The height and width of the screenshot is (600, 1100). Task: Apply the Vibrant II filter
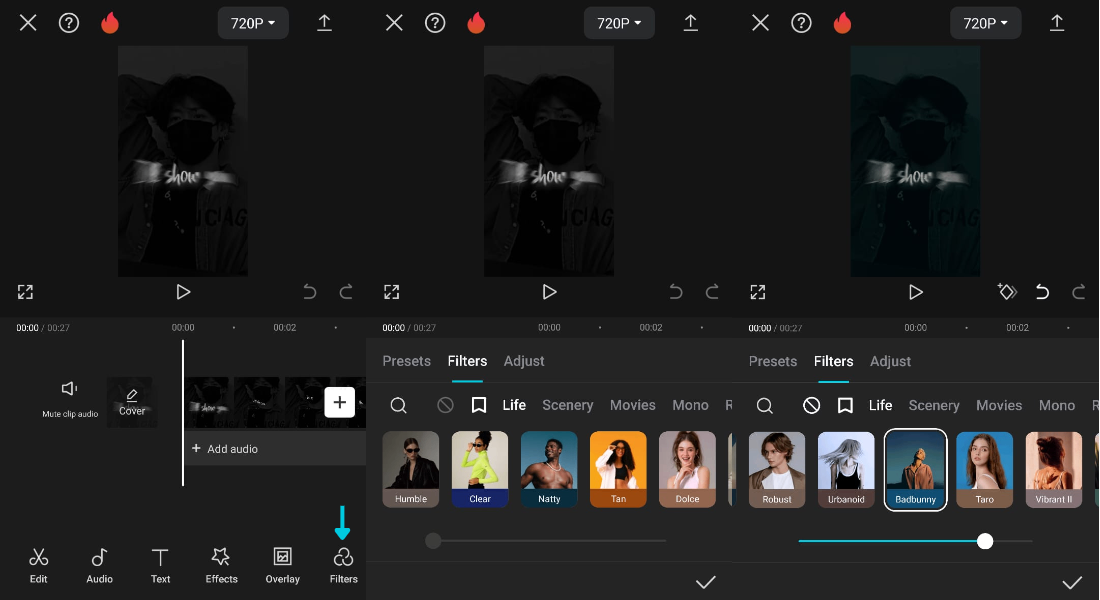point(1054,469)
